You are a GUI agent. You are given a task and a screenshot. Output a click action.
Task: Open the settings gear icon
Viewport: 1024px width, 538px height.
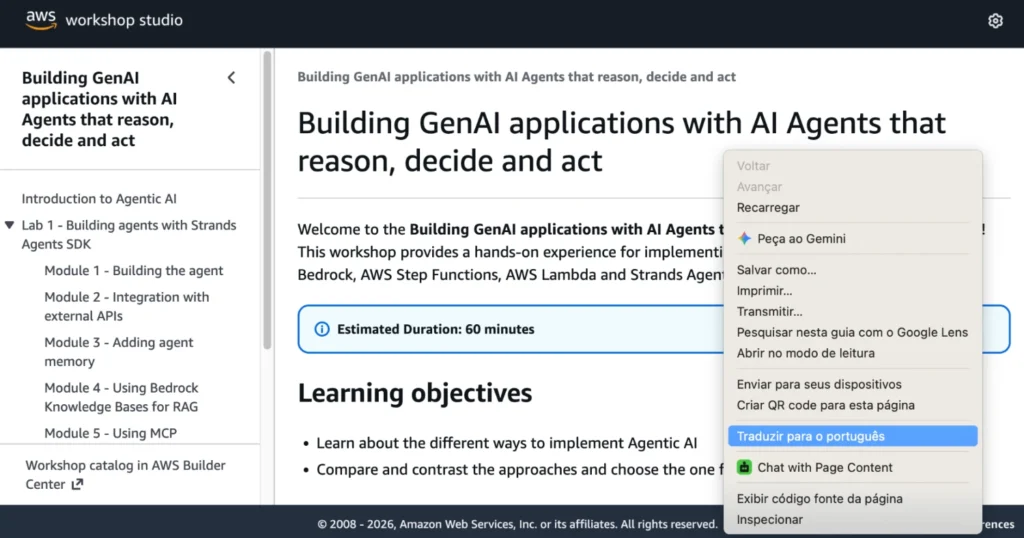[x=995, y=21]
